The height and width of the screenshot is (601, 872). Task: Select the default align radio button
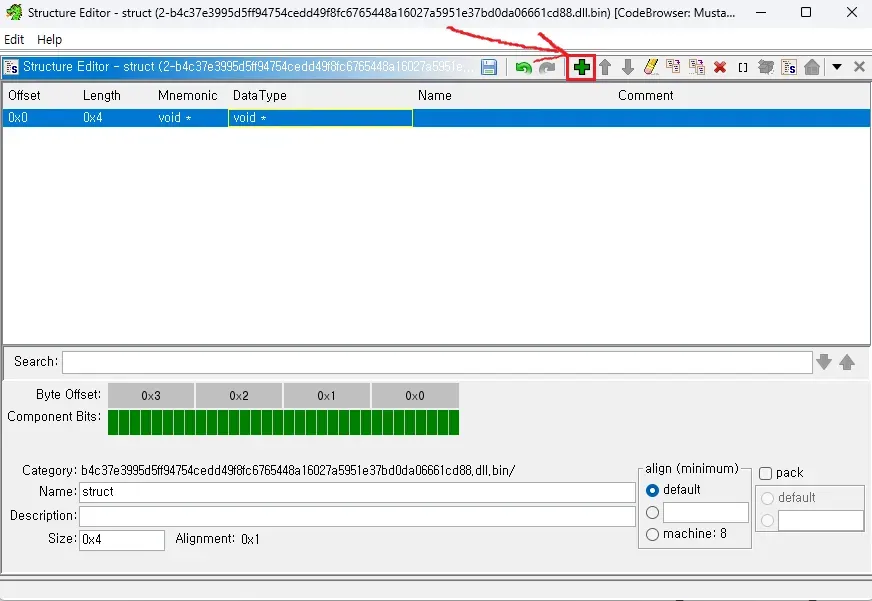point(653,490)
